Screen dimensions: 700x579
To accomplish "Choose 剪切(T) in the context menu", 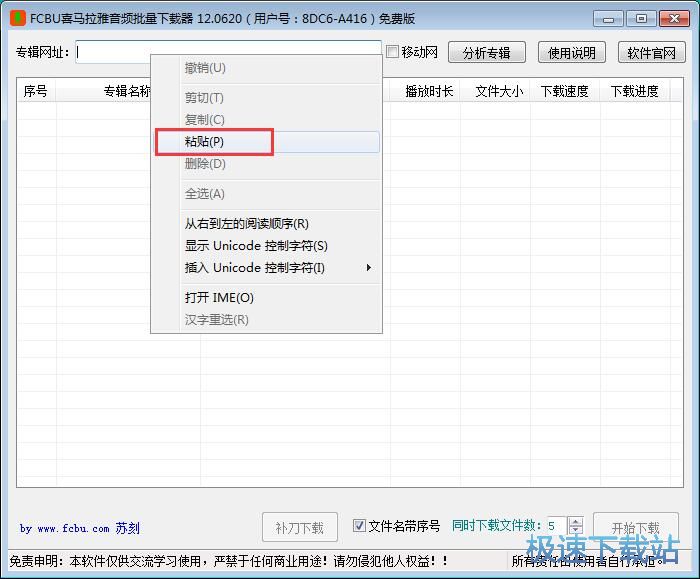I will pyautogui.click(x=267, y=97).
